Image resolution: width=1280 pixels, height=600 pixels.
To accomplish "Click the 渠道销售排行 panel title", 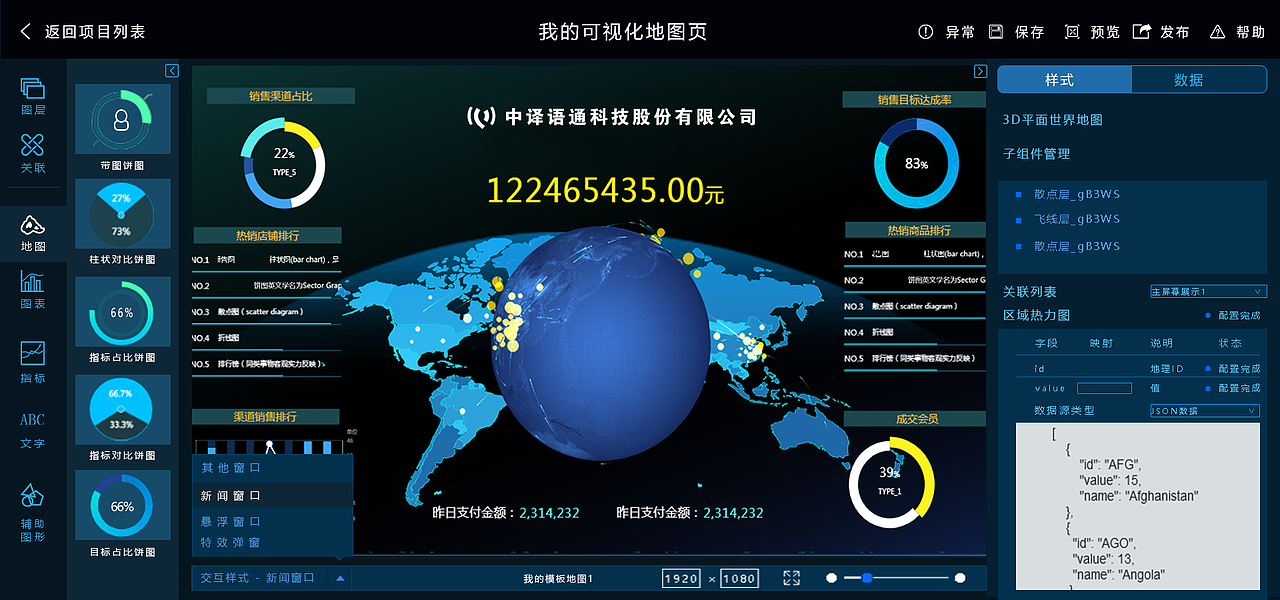I will (x=266, y=416).
